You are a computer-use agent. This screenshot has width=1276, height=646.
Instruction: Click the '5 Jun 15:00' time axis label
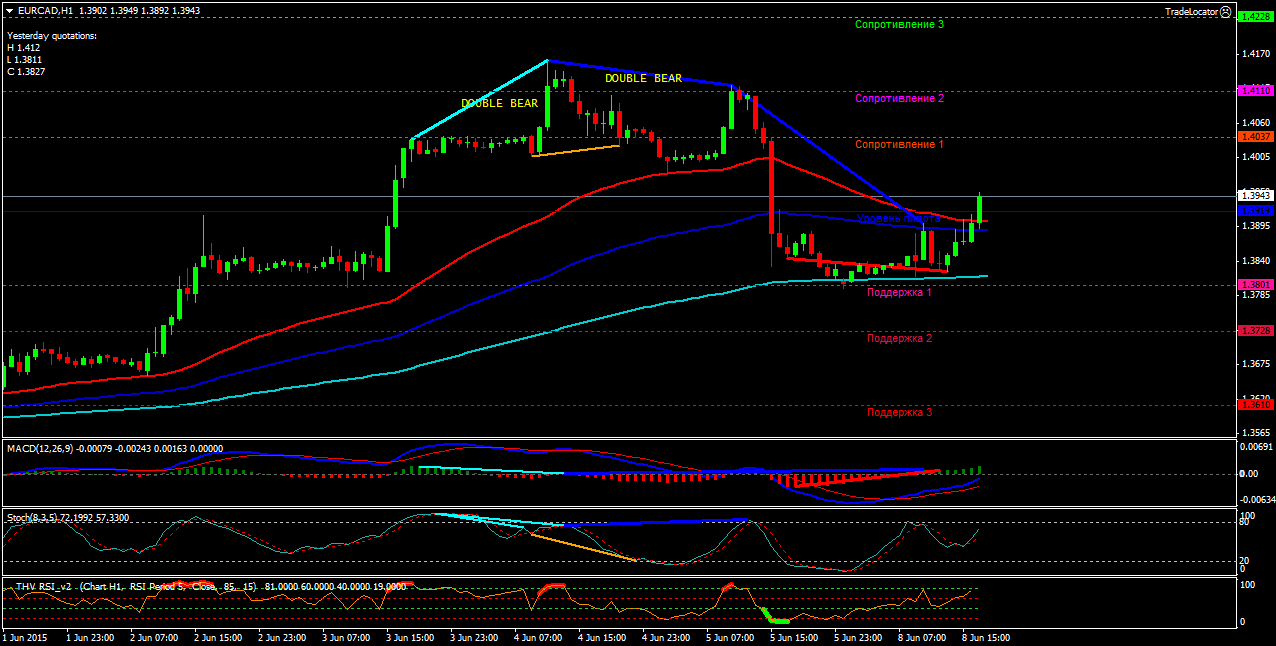coord(793,636)
